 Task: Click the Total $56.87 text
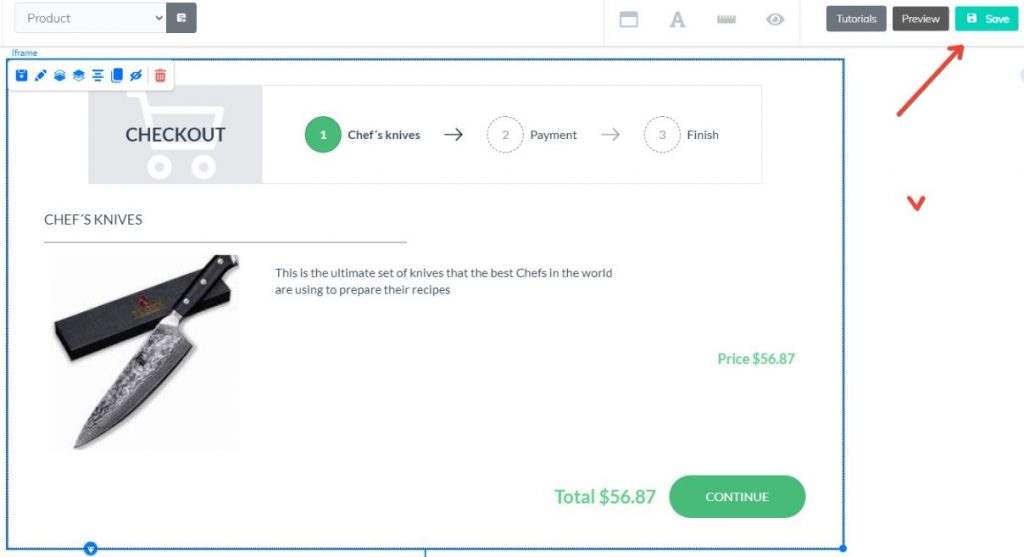(605, 497)
